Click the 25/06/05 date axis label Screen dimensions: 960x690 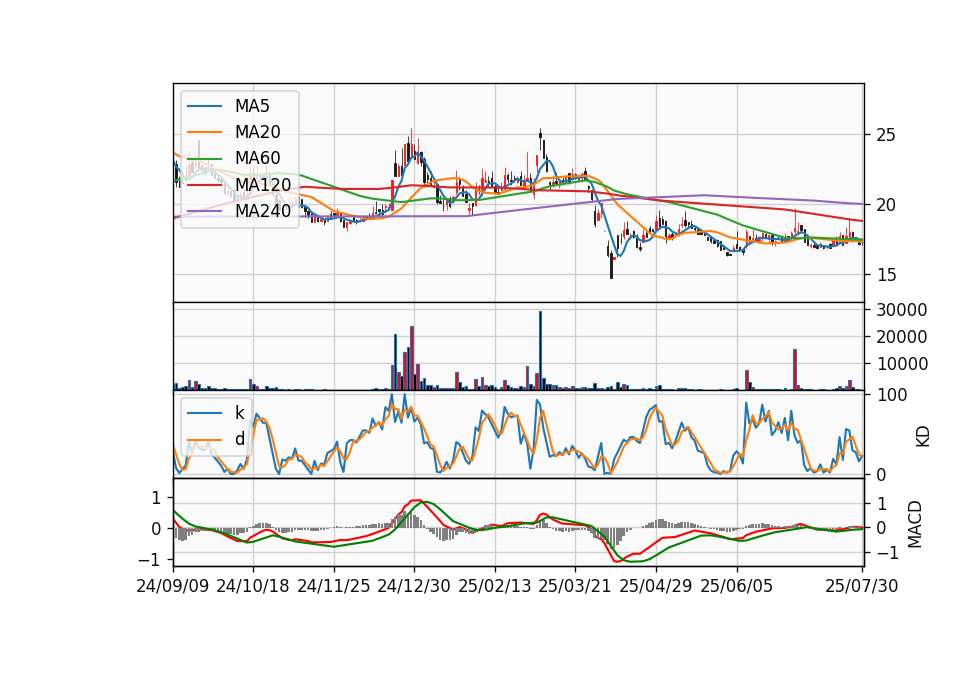click(x=737, y=586)
